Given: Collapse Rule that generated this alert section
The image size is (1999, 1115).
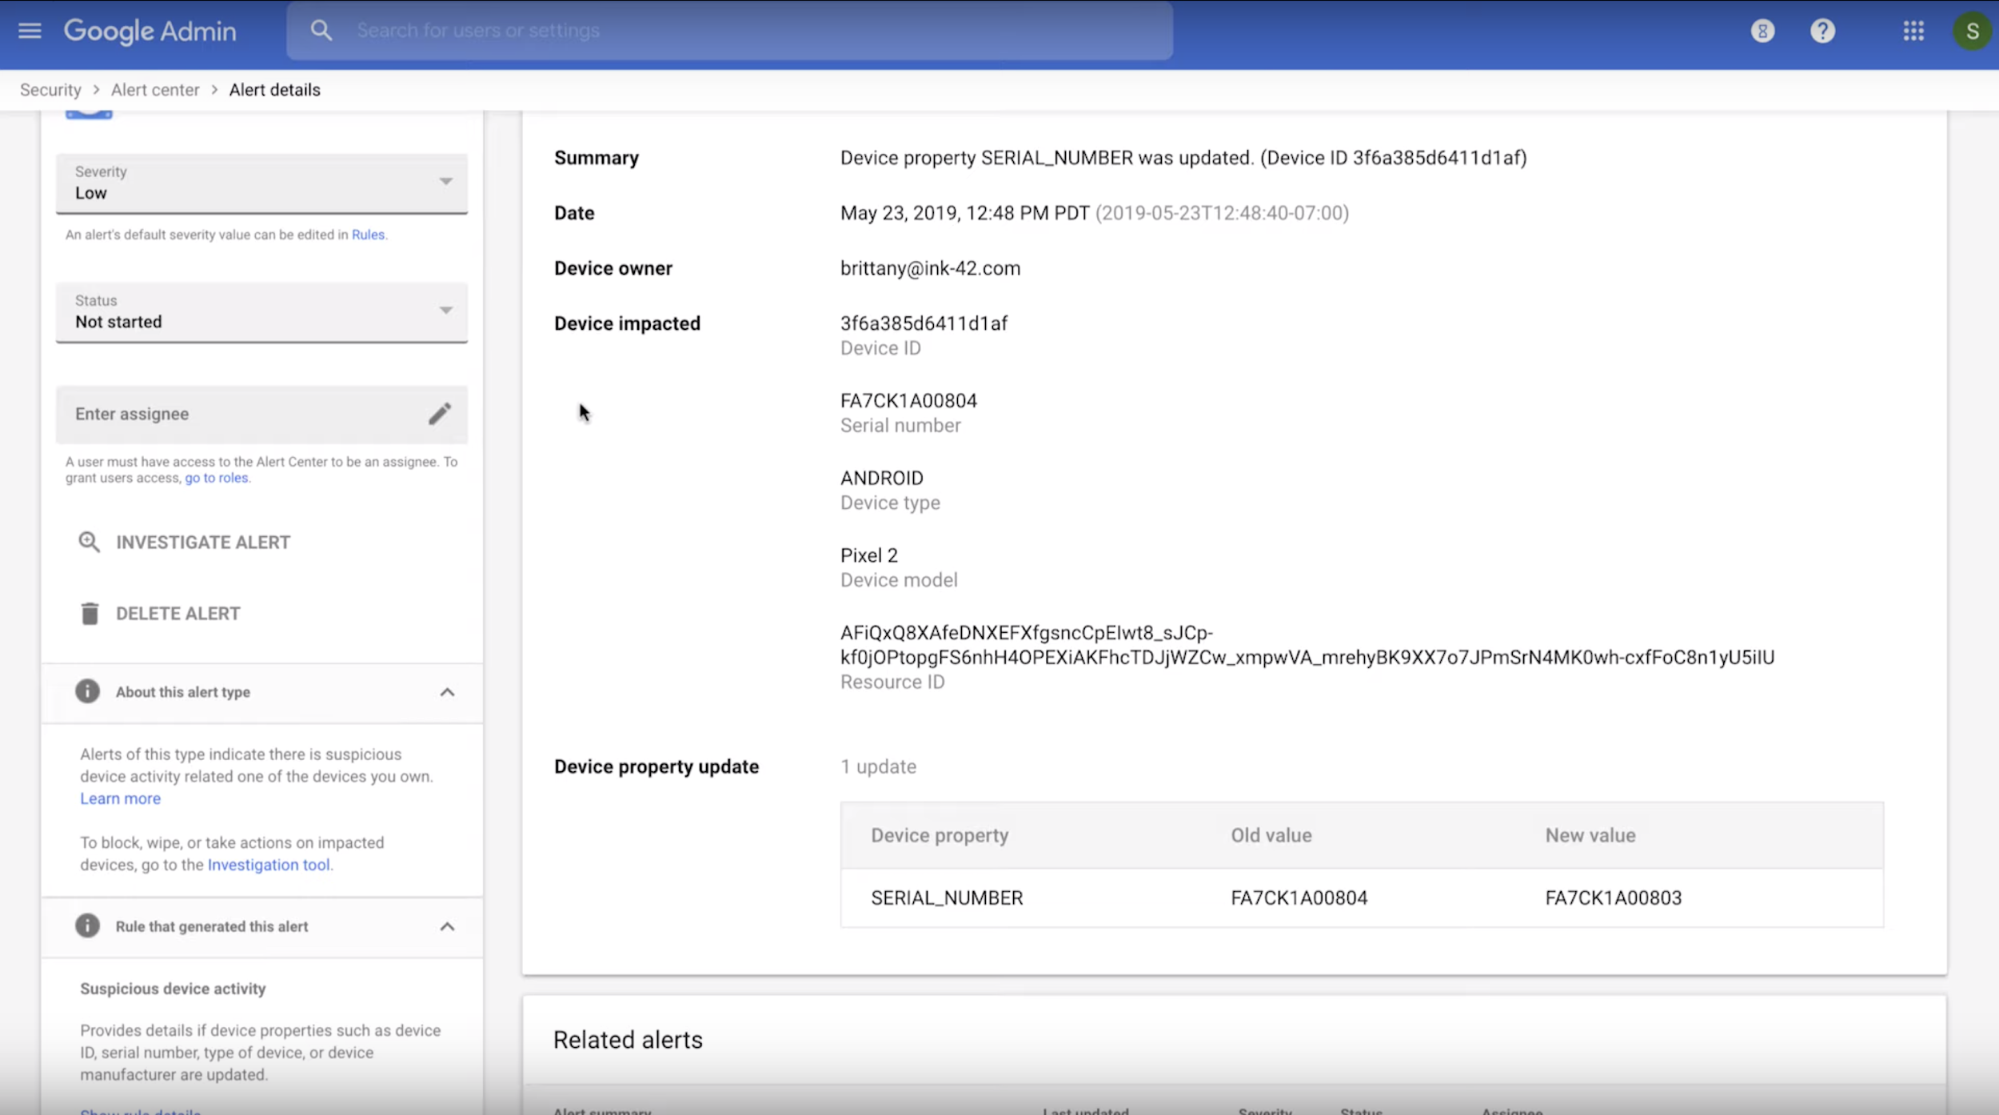Looking at the screenshot, I should [x=447, y=926].
